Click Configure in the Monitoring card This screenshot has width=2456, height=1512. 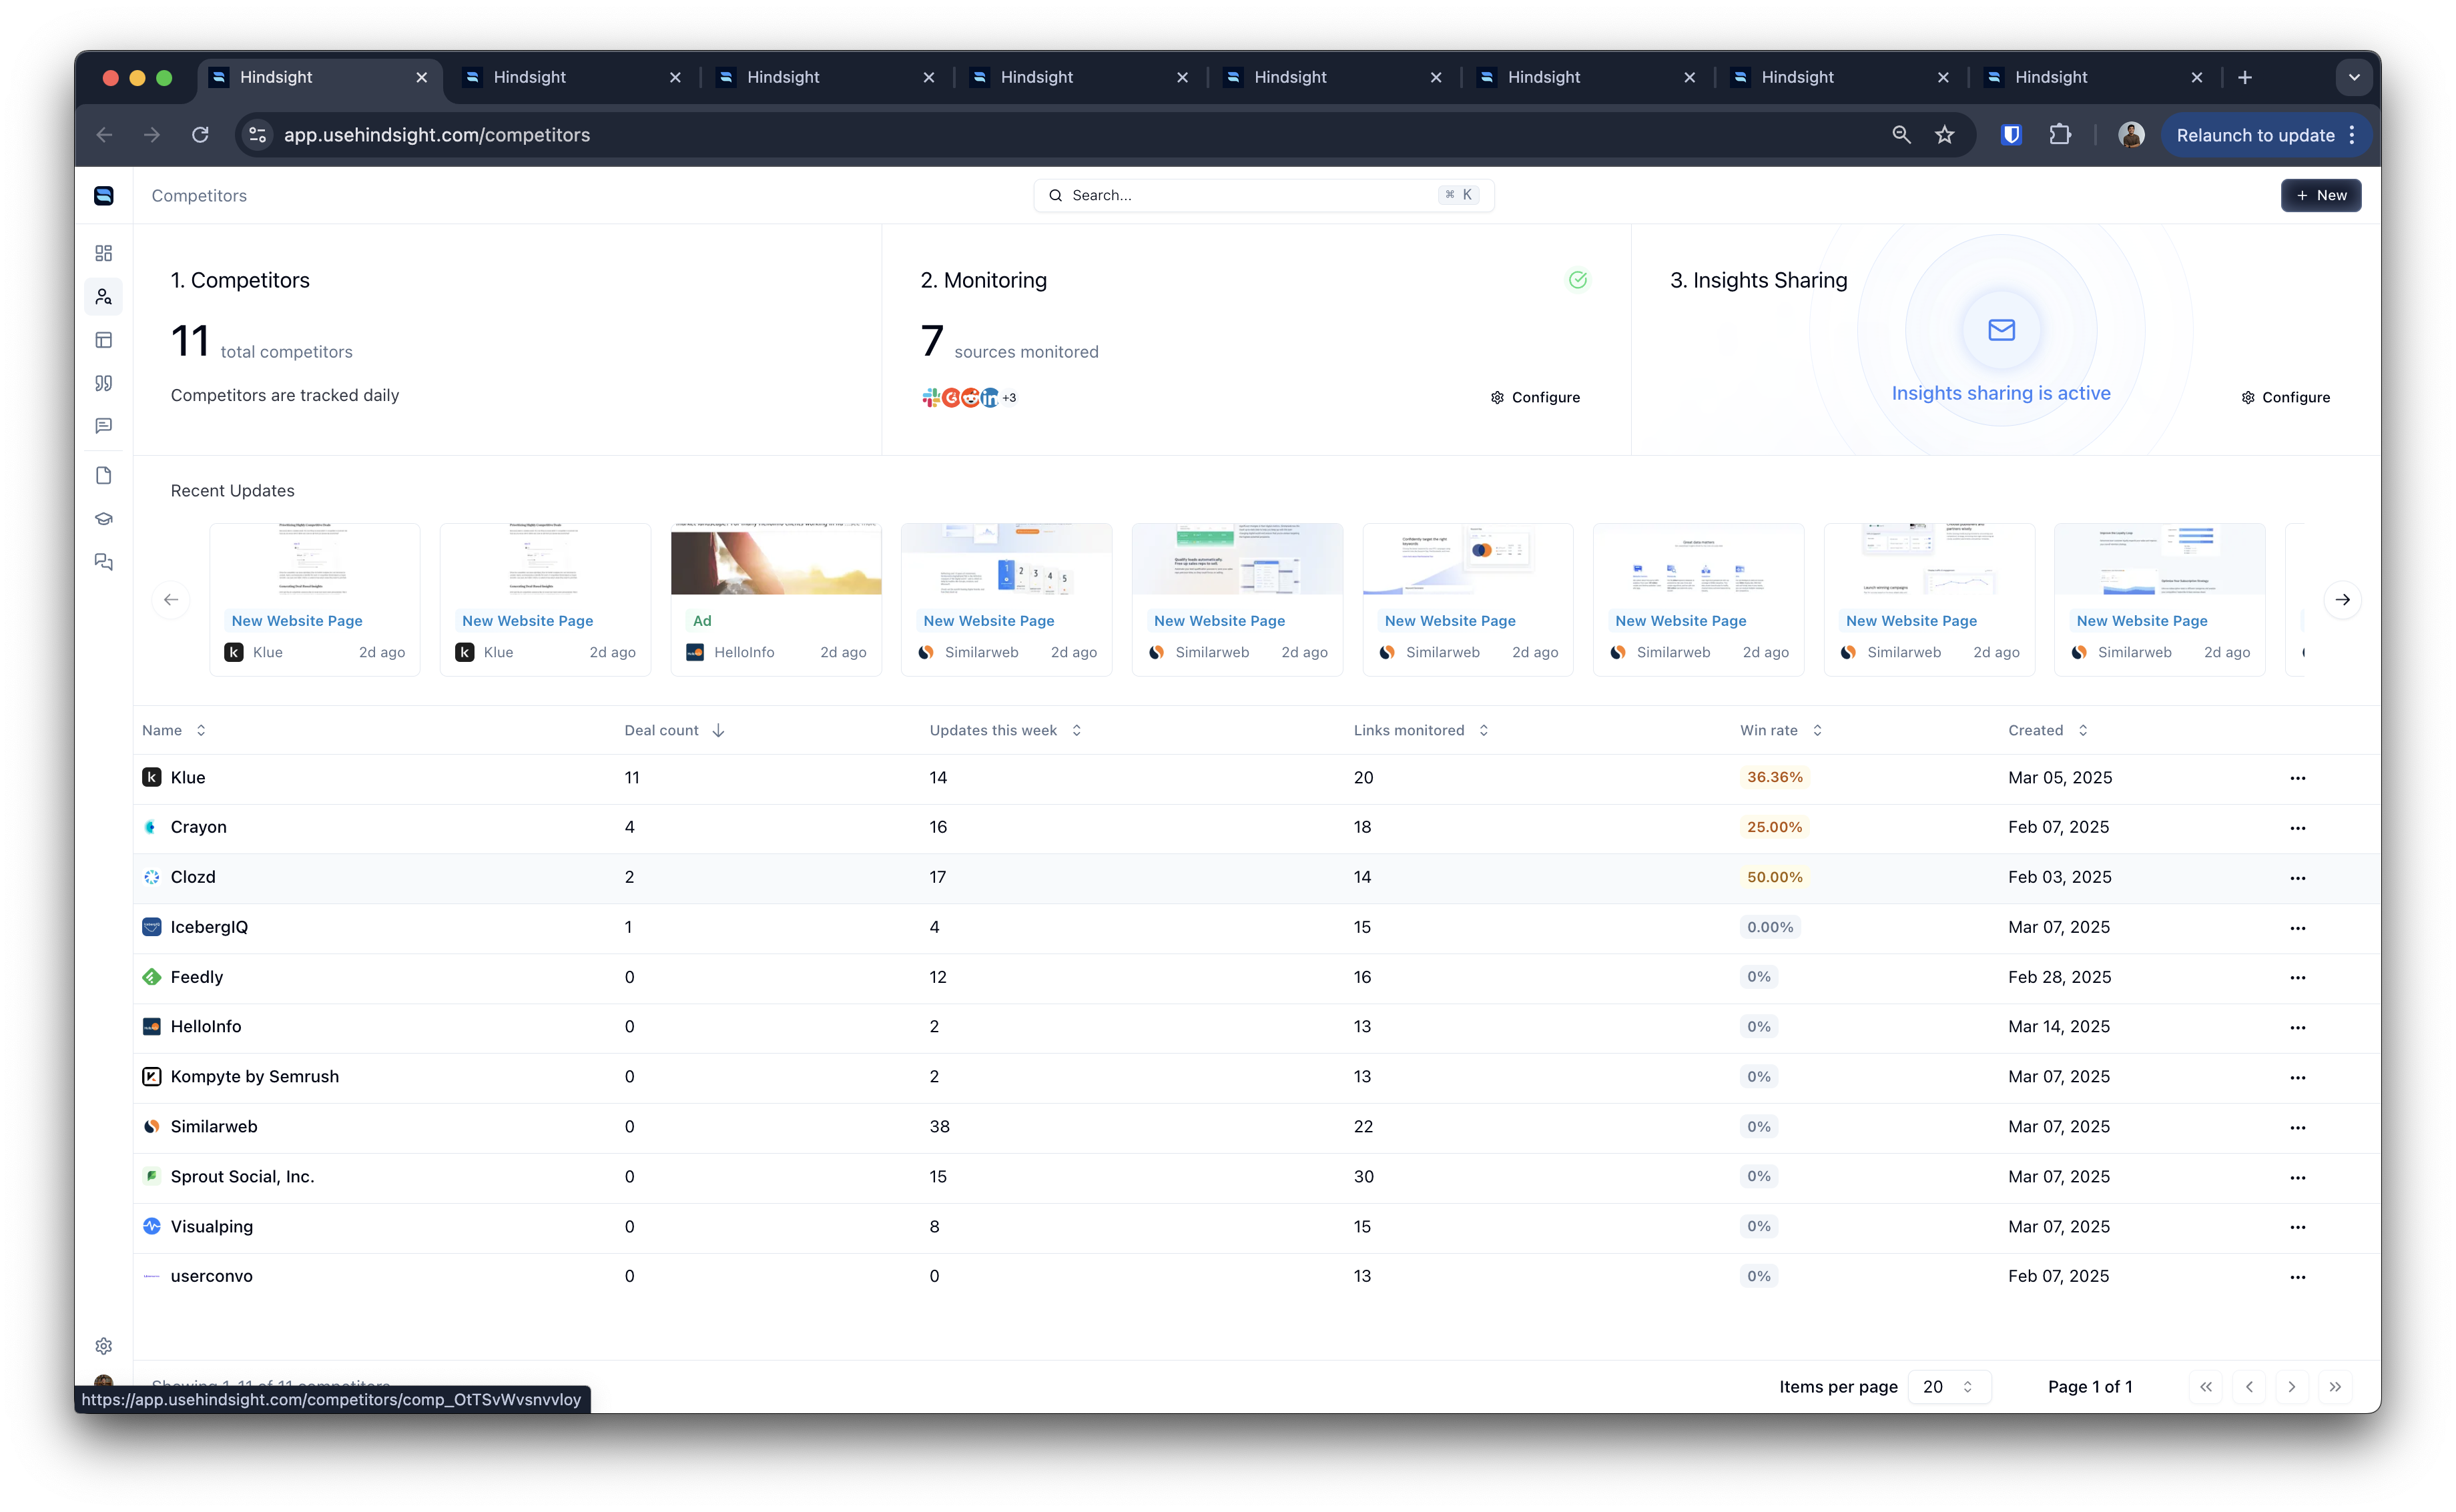pos(1535,398)
